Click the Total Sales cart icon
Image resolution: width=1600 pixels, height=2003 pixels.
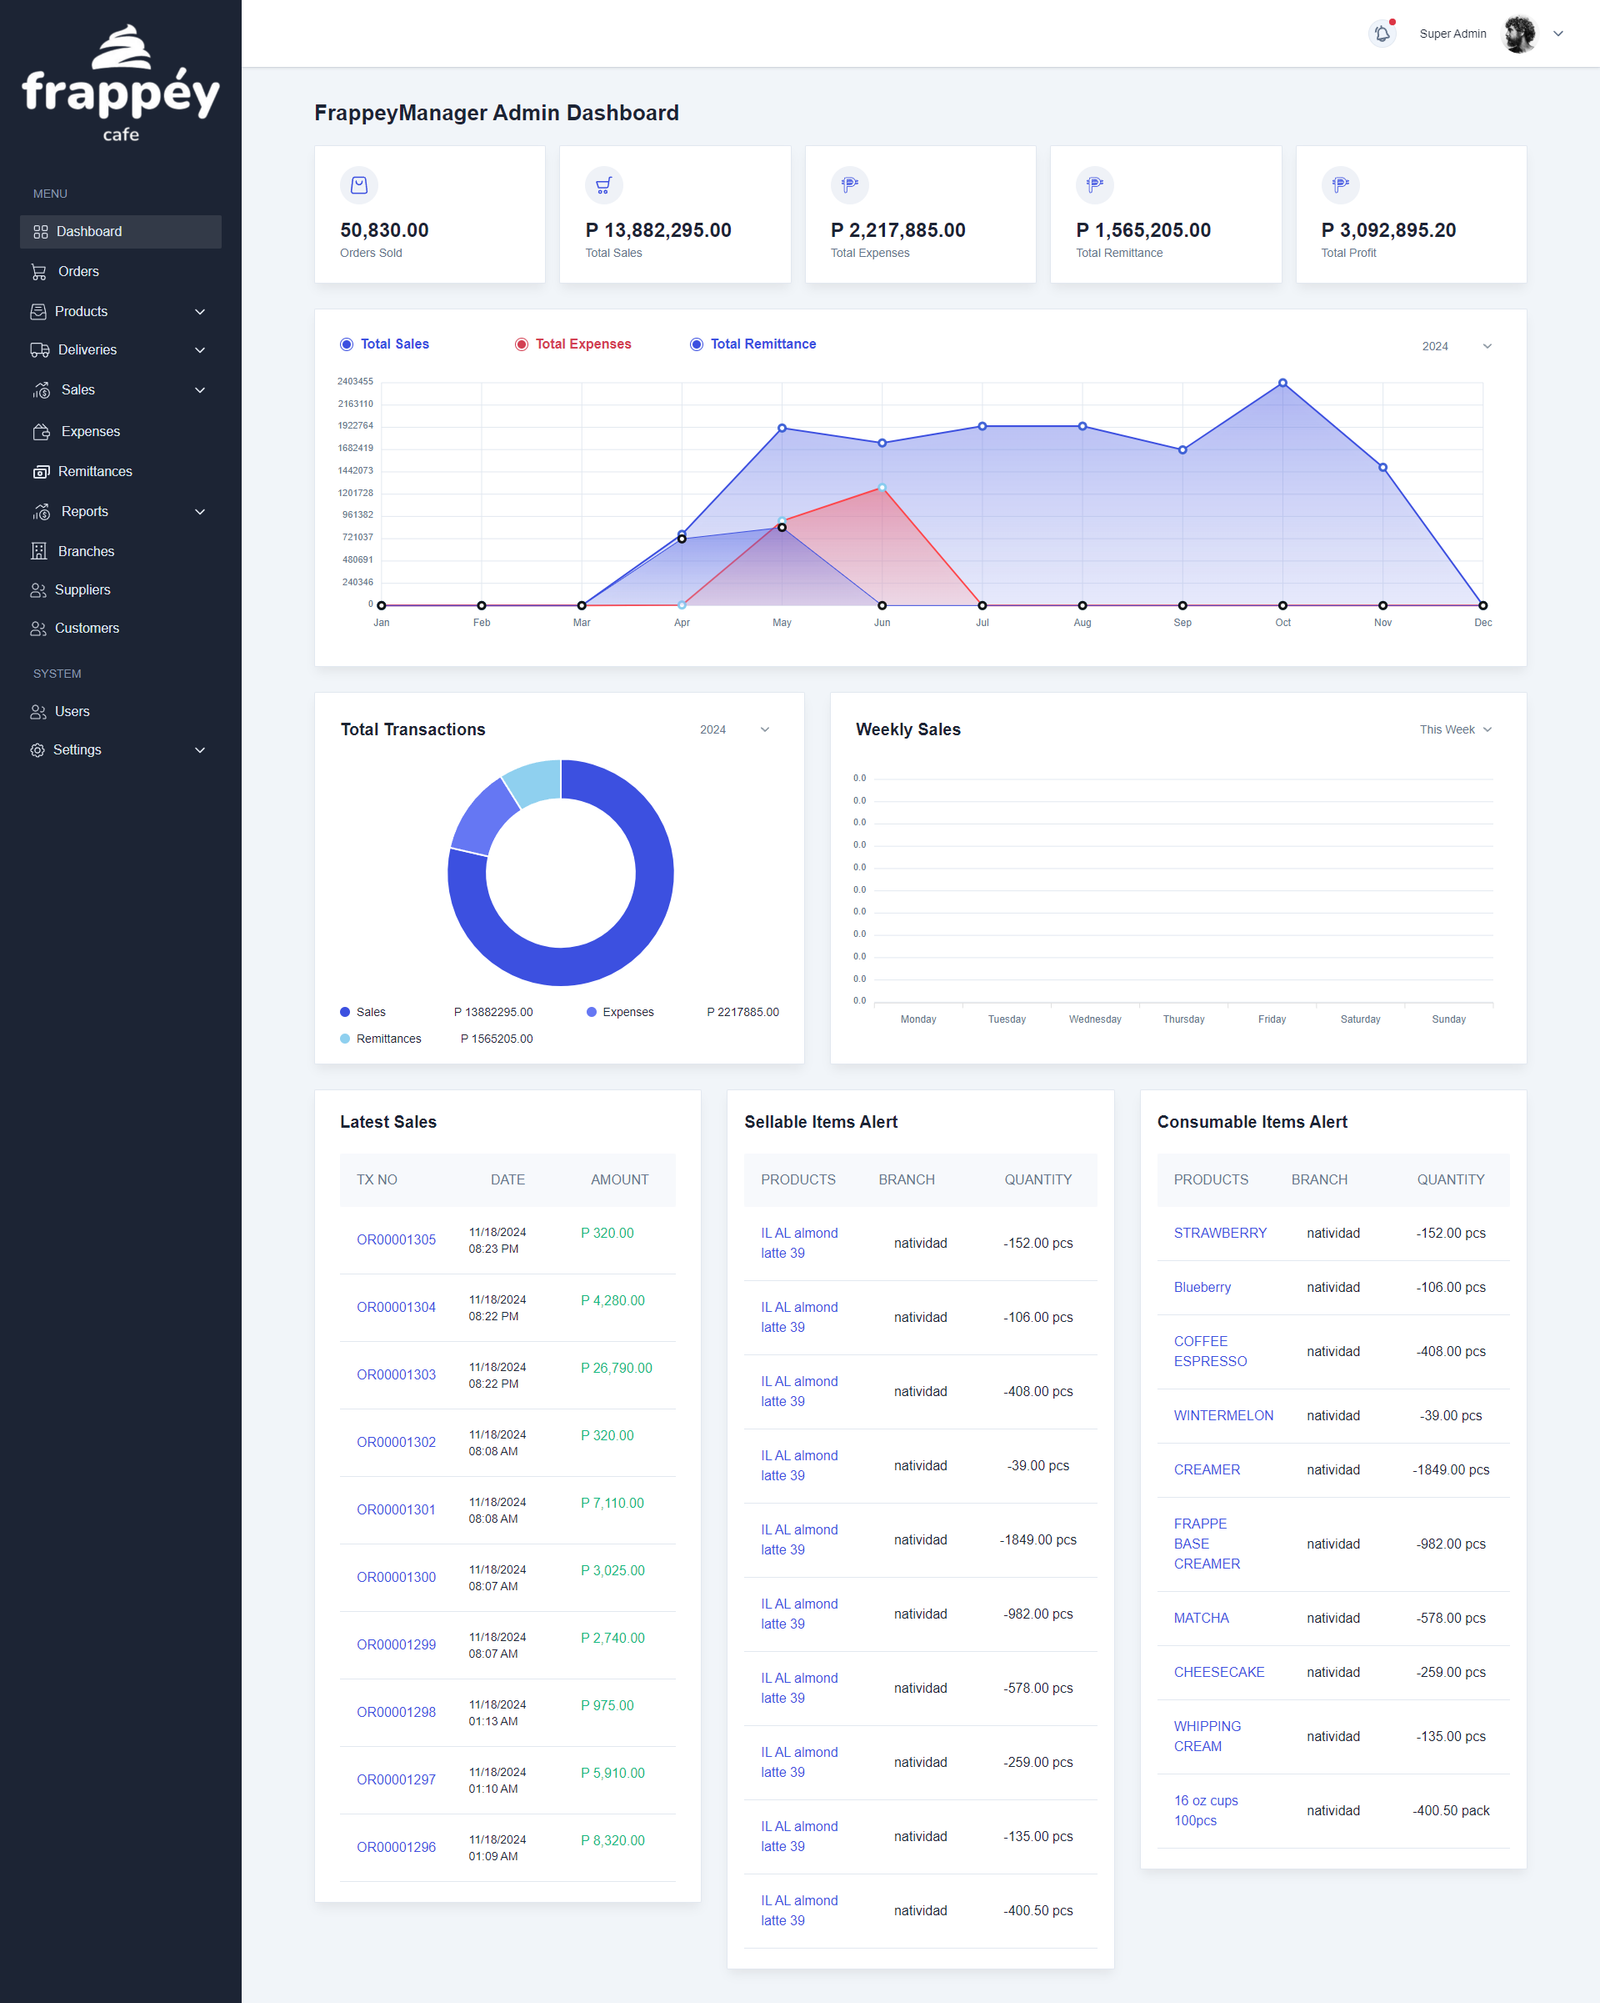(604, 185)
